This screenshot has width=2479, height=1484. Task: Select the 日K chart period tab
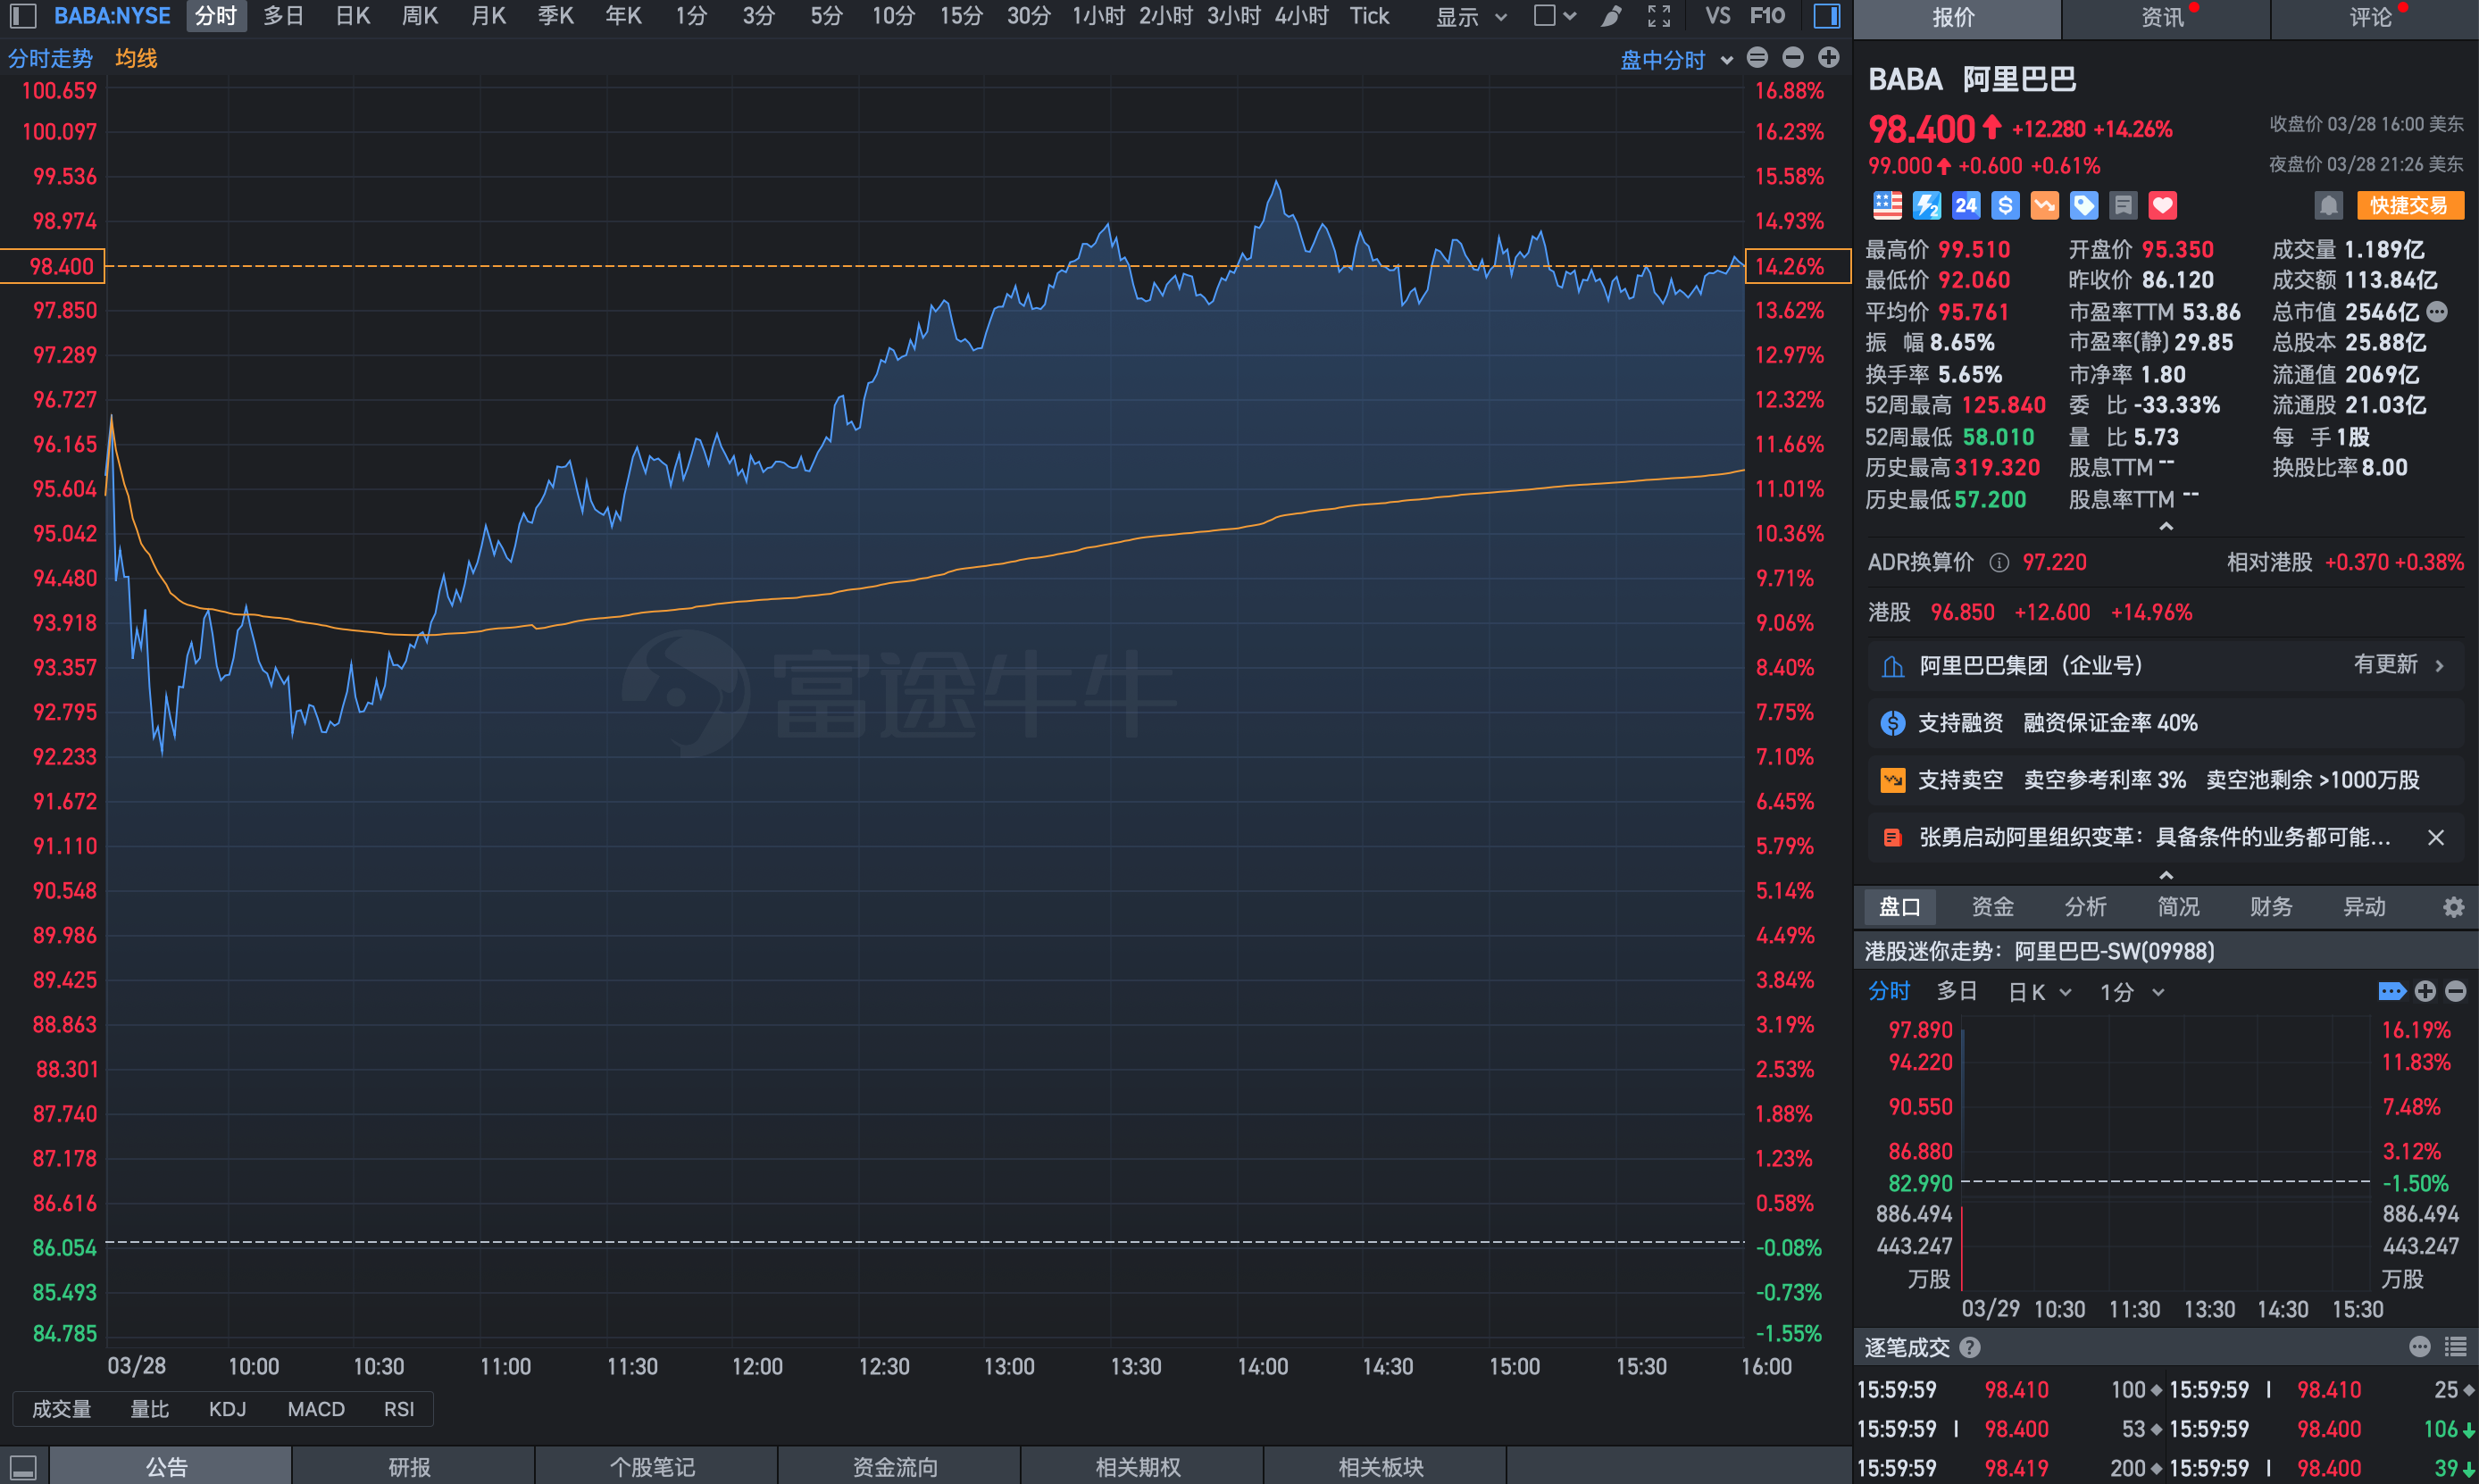pos(352,16)
